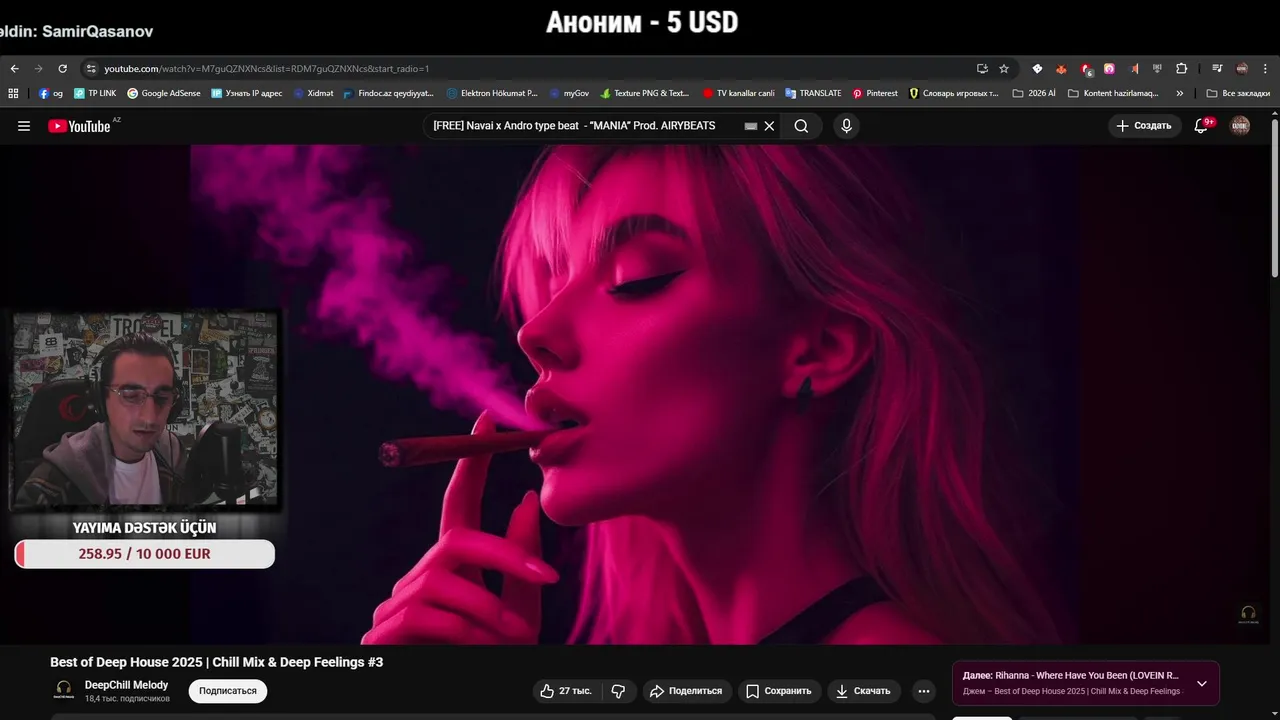This screenshot has height=720, width=1280.
Task: Click the Создать create button
Action: pos(1144,126)
